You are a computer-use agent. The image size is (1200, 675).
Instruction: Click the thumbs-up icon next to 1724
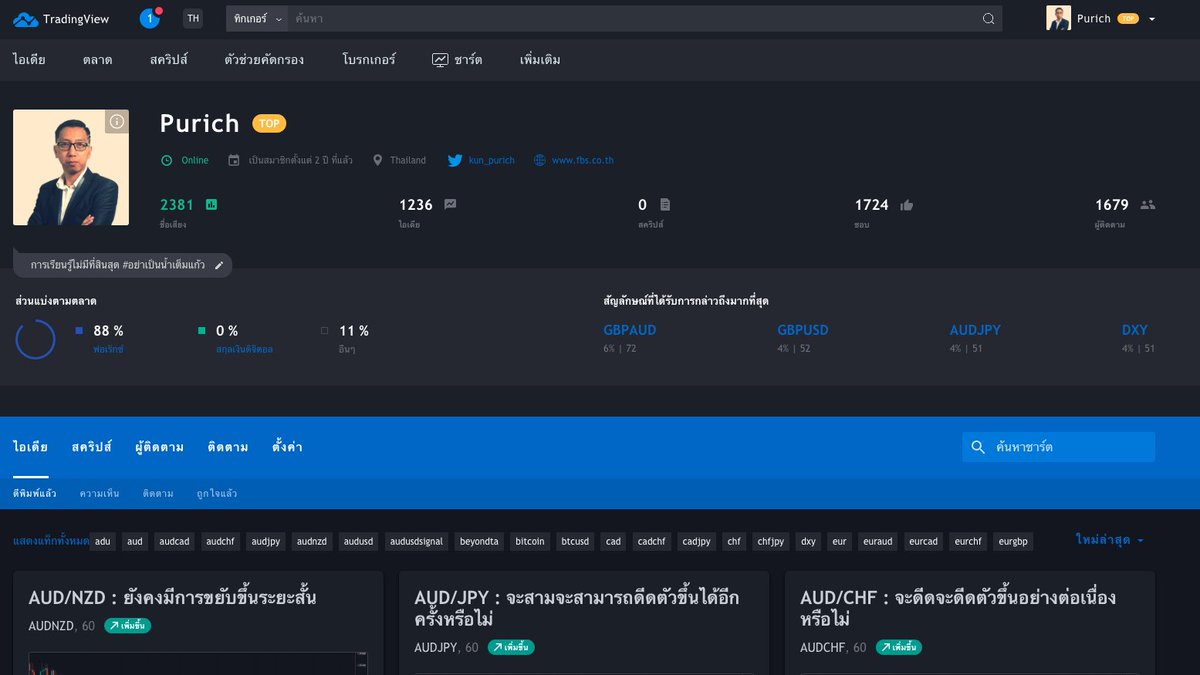click(x=906, y=205)
